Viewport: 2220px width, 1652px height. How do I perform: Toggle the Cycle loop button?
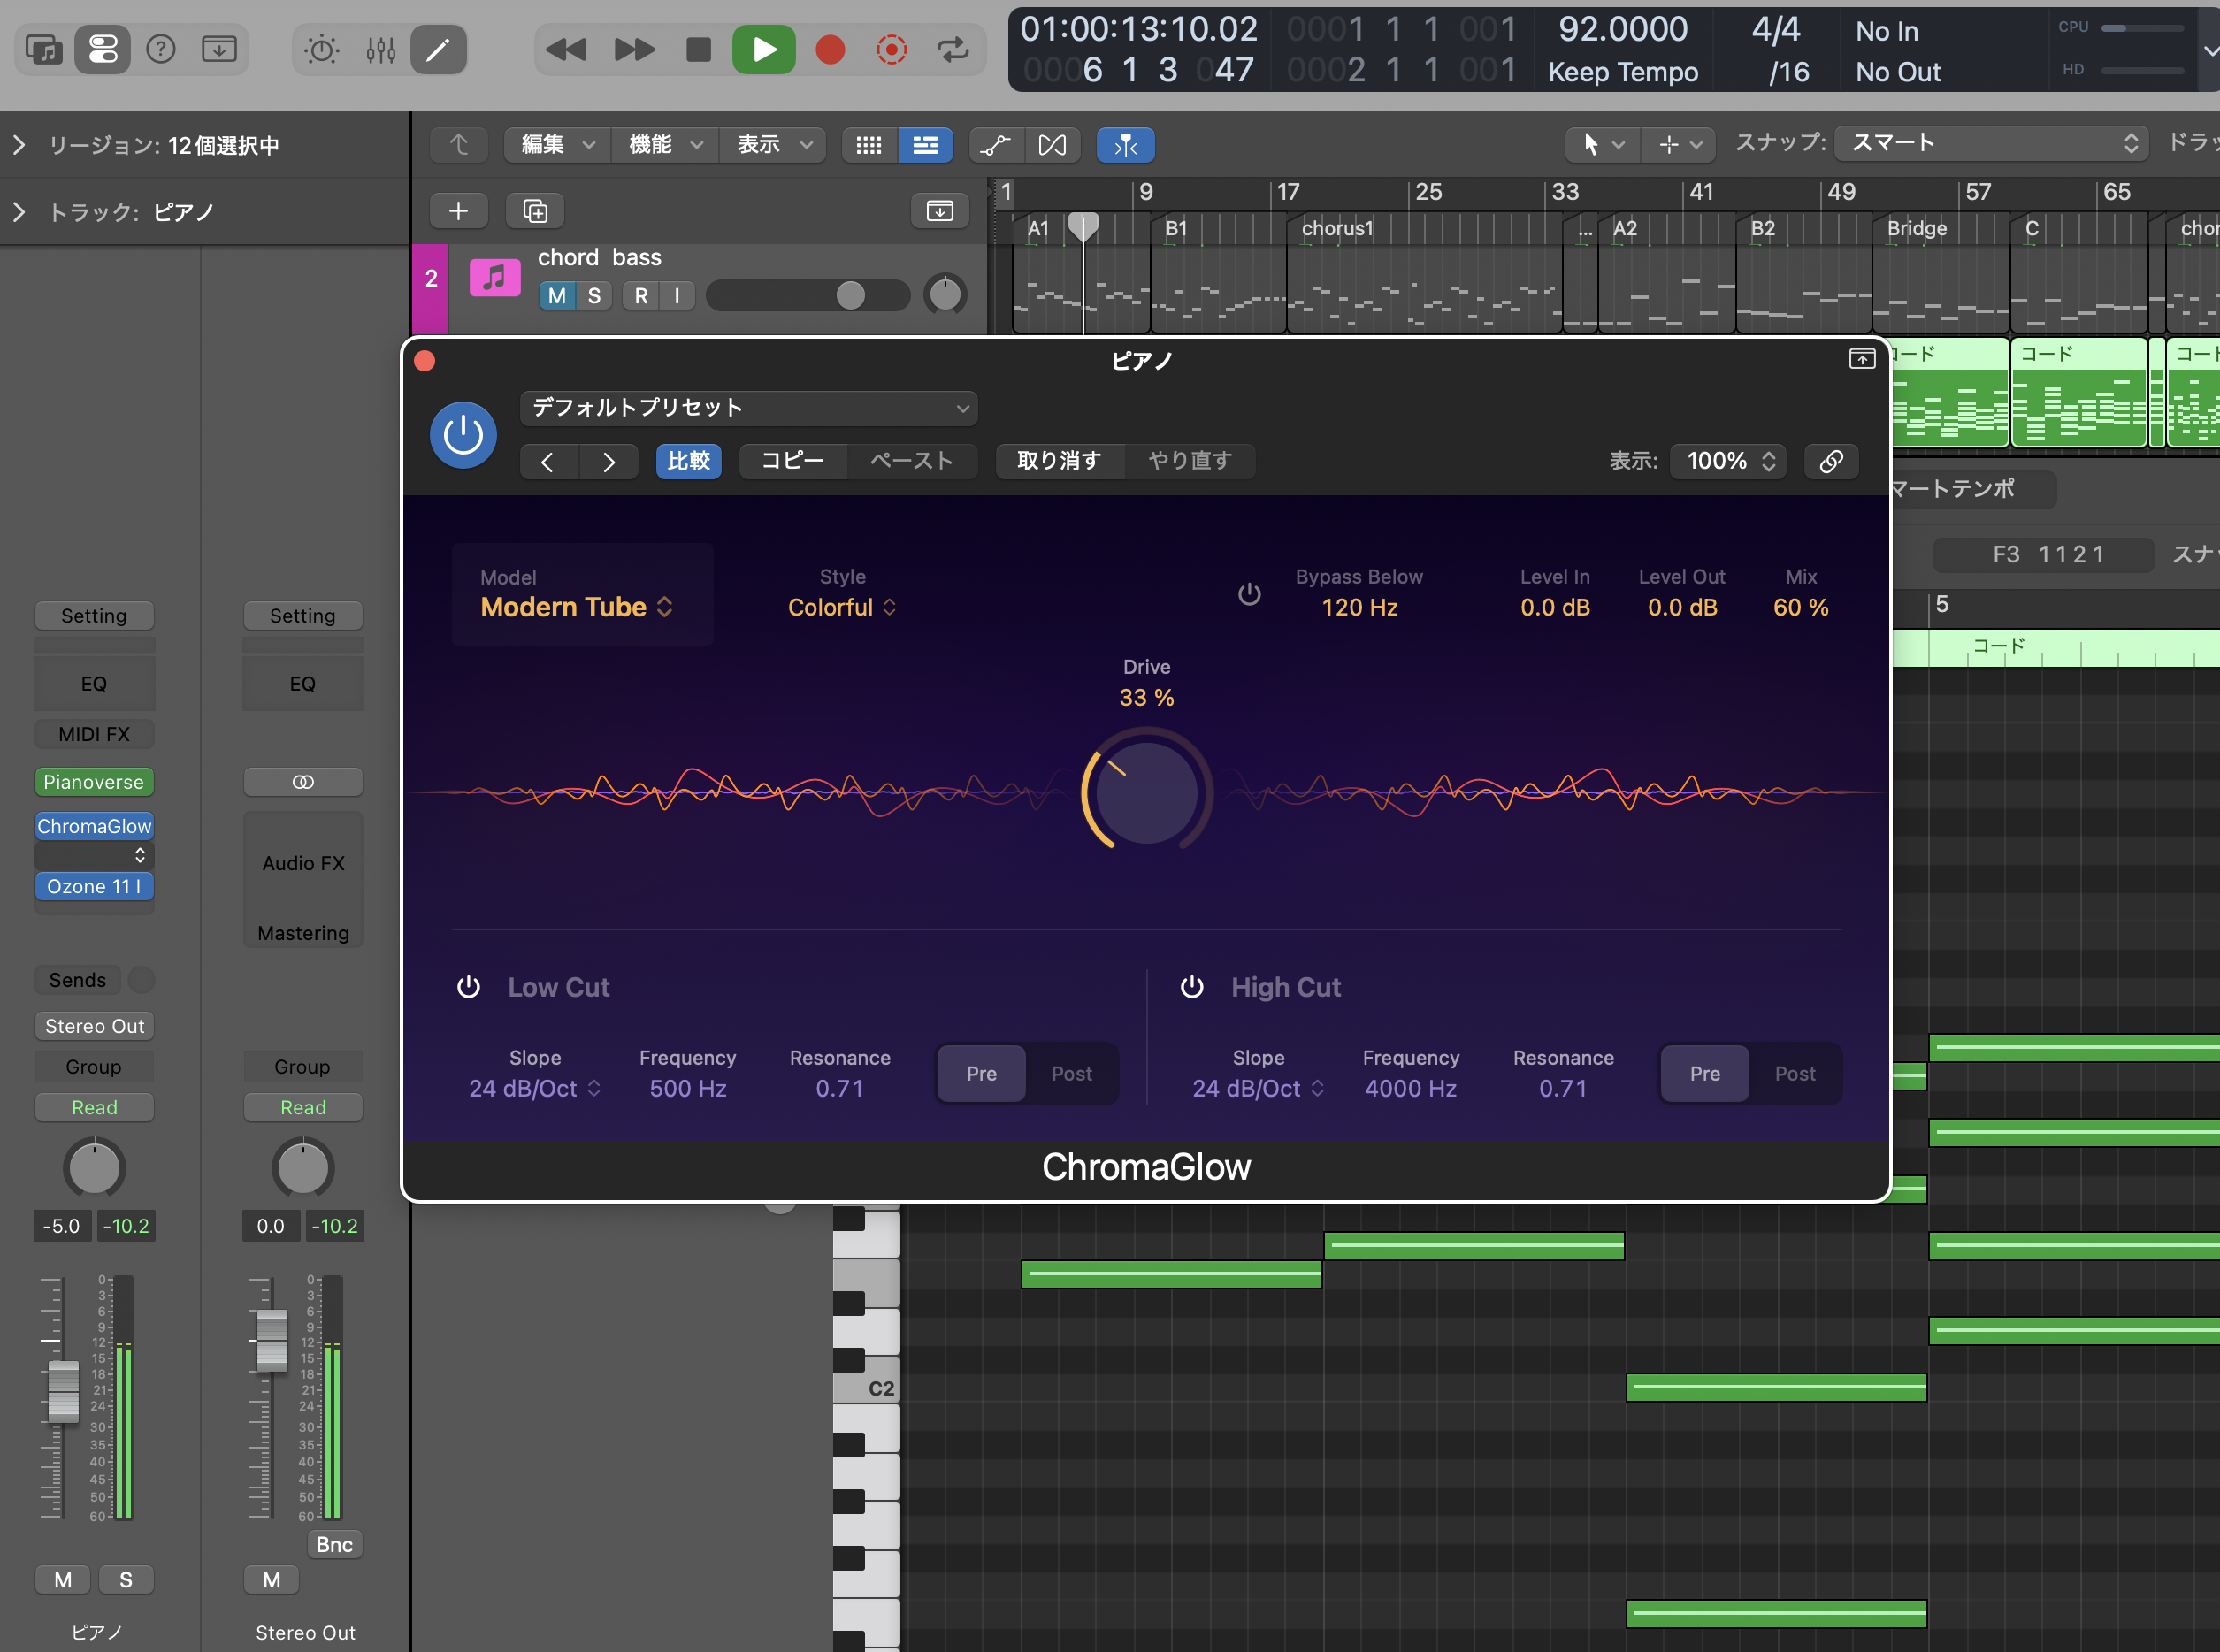click(x=953, y=49)
